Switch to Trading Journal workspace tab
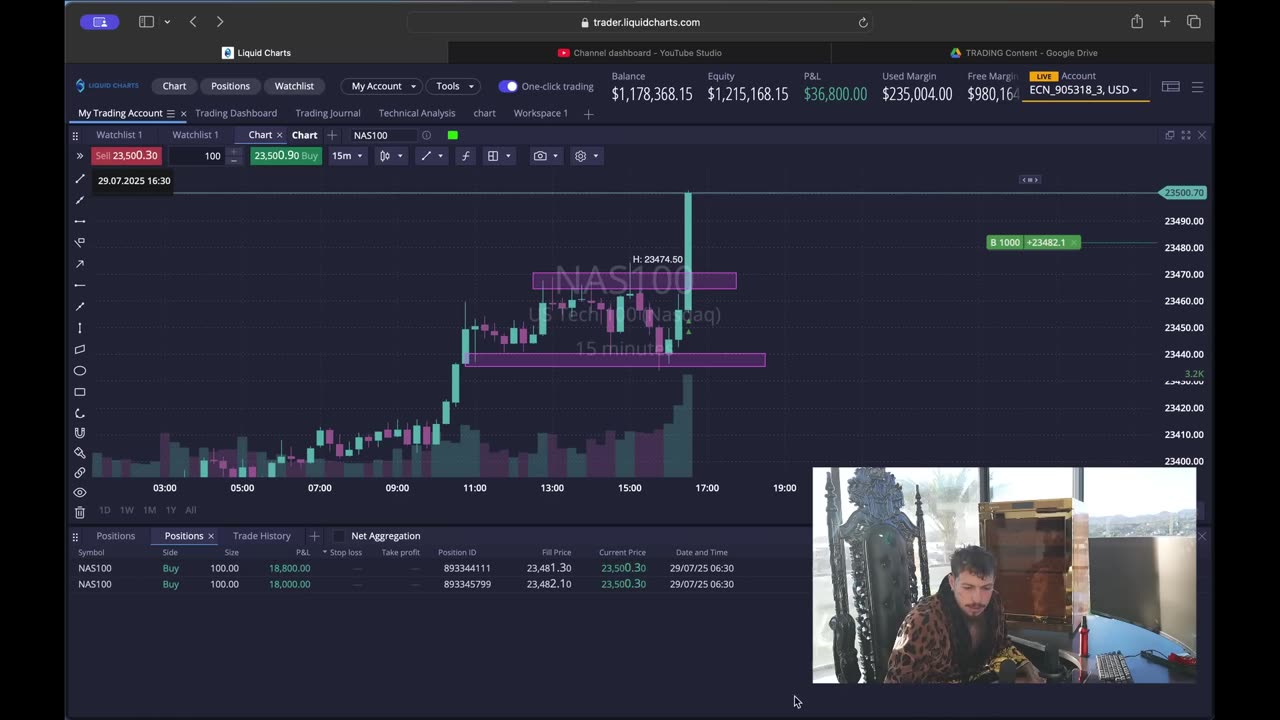This screenshot has width=1280, height=720. (x=328, y=113)
